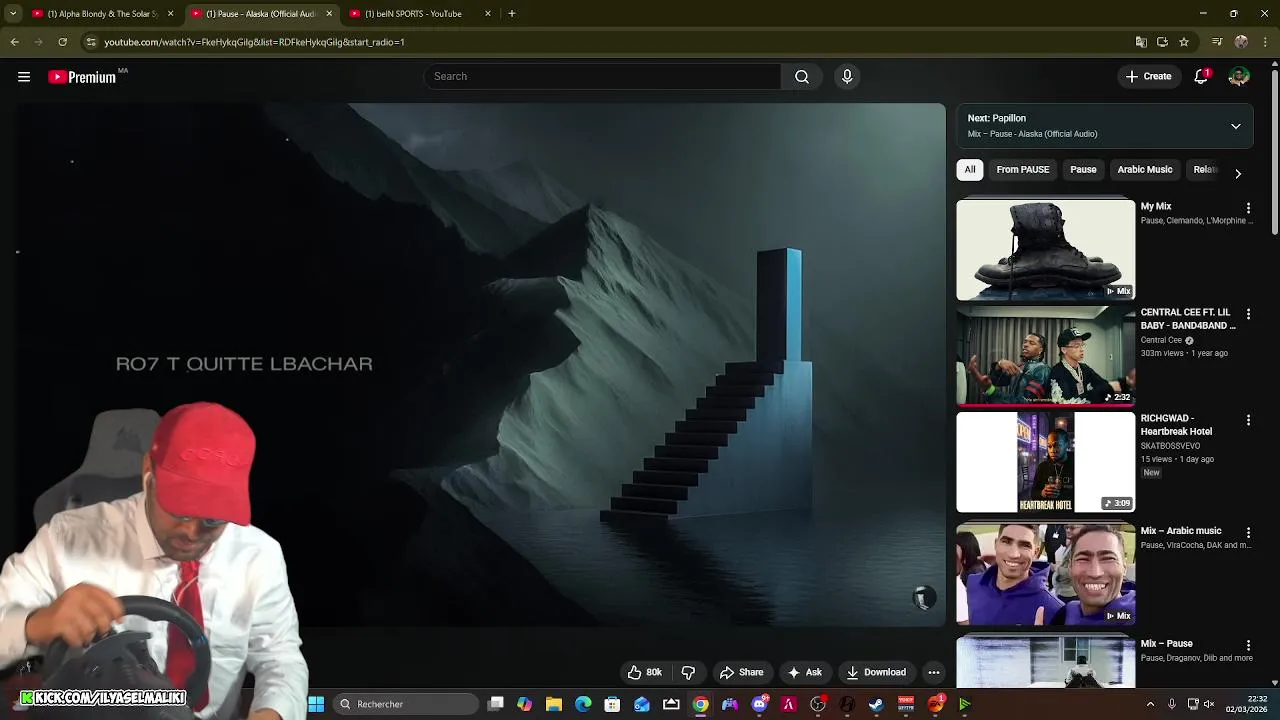Screen dimensions: 1280x720
Task: Open Windows Start menu
Action: (x=316, y=704)
